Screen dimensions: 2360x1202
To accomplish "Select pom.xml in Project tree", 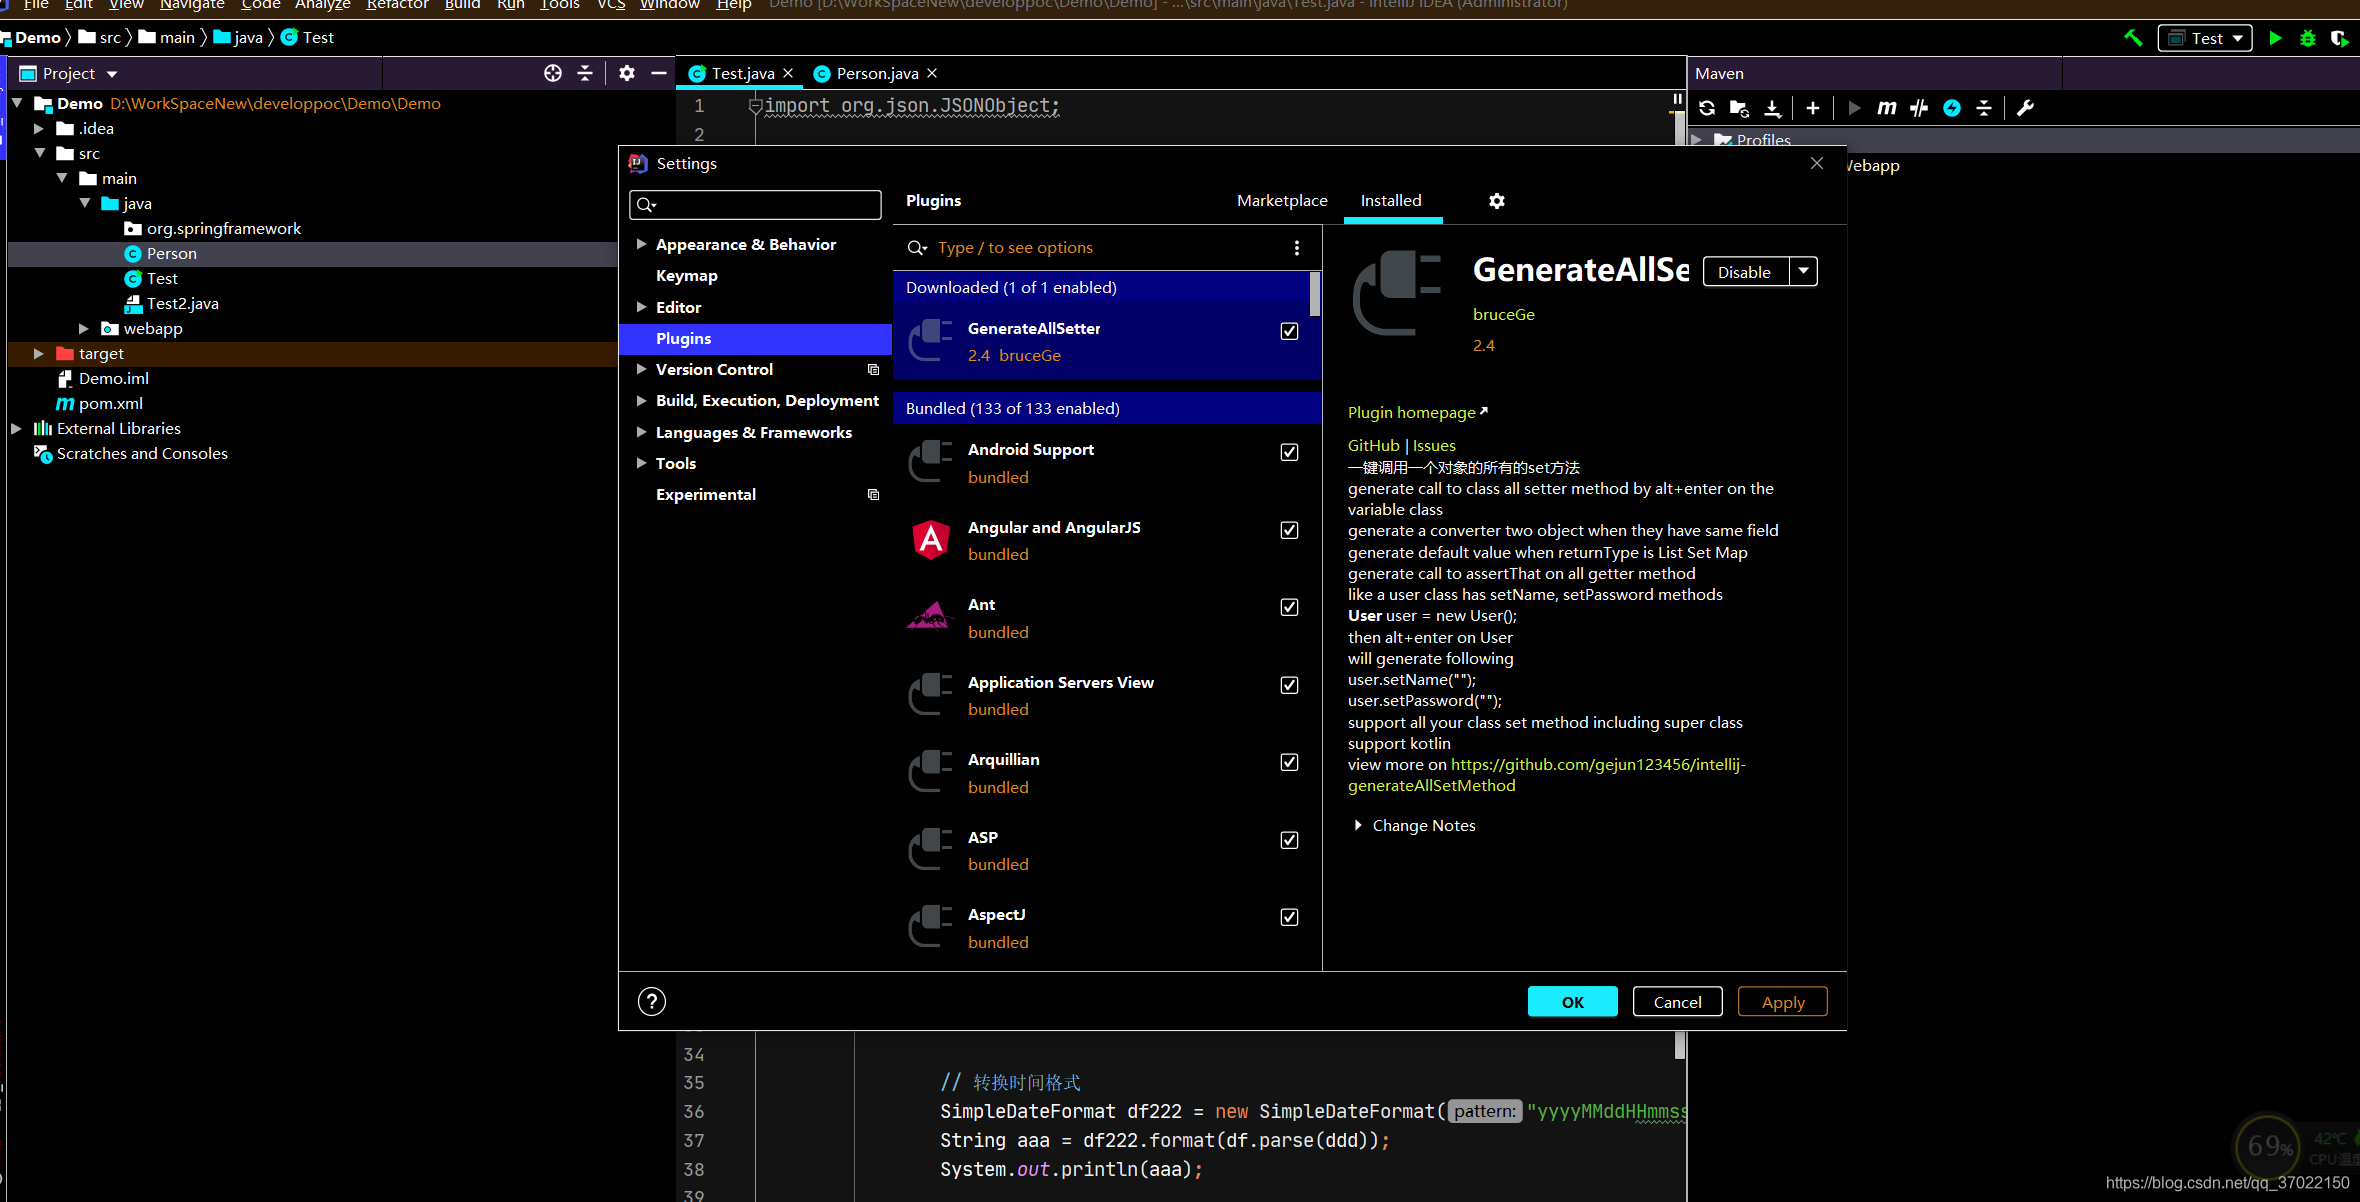I will coord(110,403).
